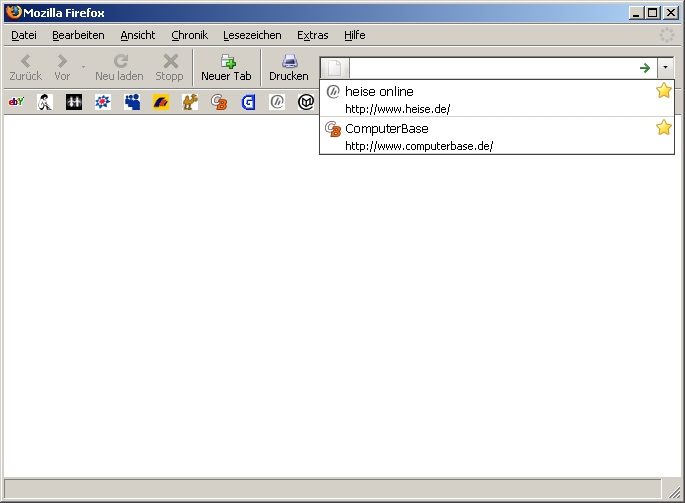Maximize the Firefox window

pyautogui.click(x=653, y=13)
